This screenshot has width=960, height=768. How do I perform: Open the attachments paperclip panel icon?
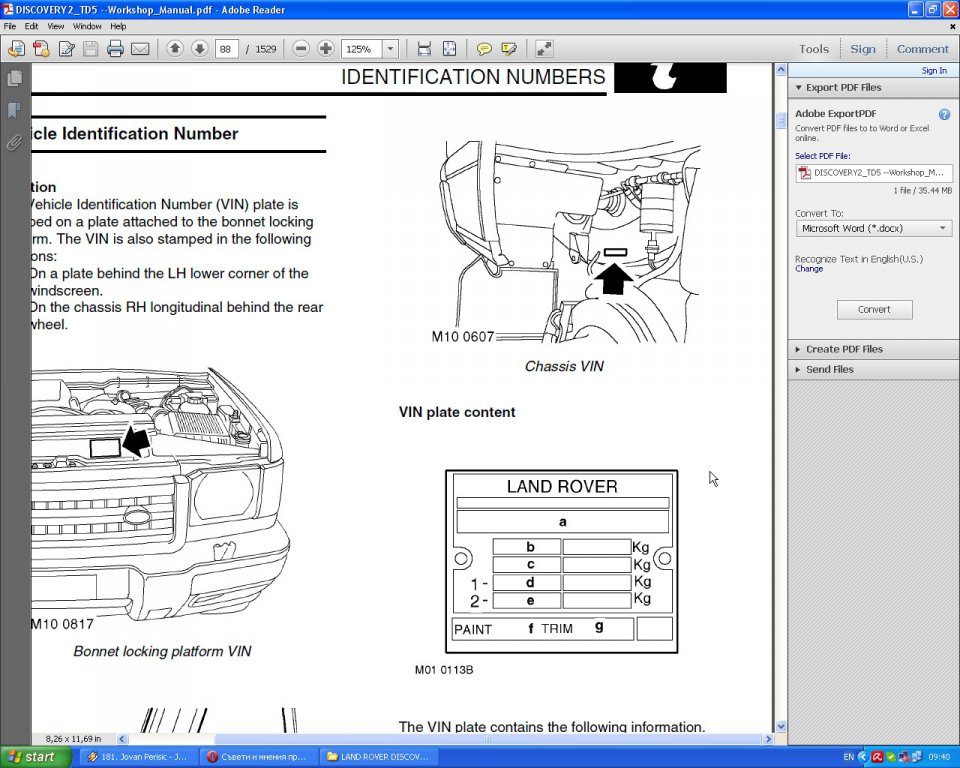pos(15,143)
